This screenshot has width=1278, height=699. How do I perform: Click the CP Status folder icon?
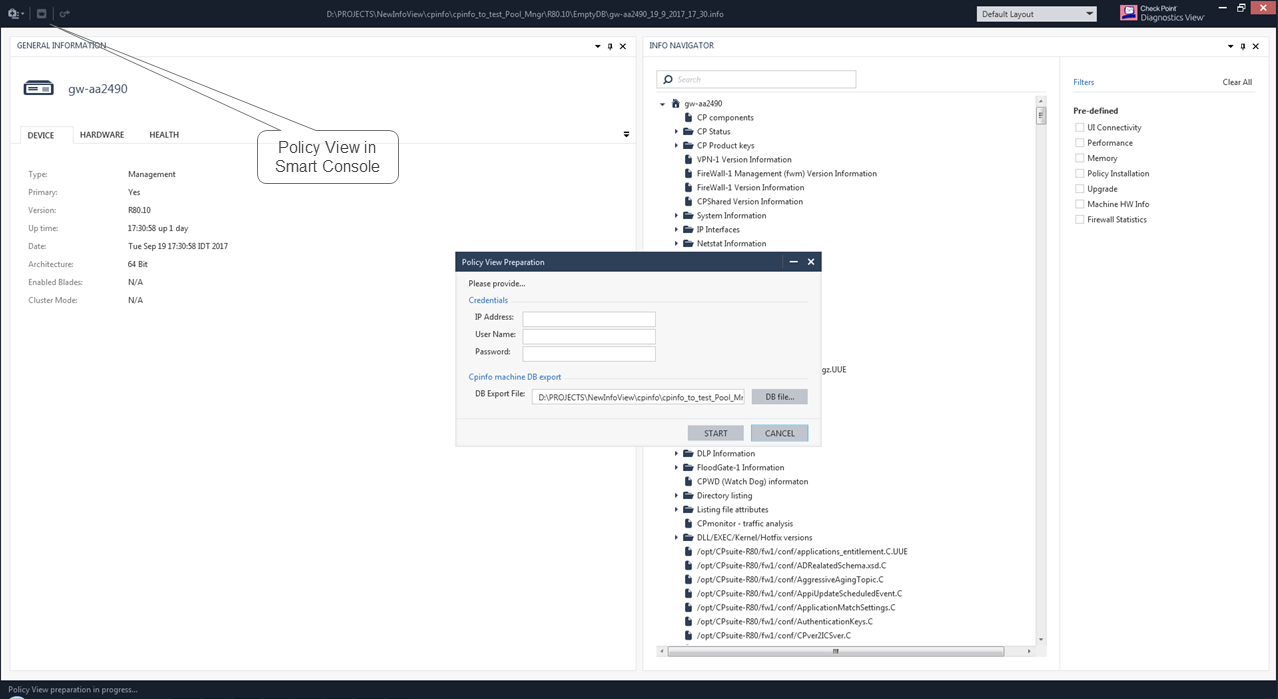(x=688, y=131)
